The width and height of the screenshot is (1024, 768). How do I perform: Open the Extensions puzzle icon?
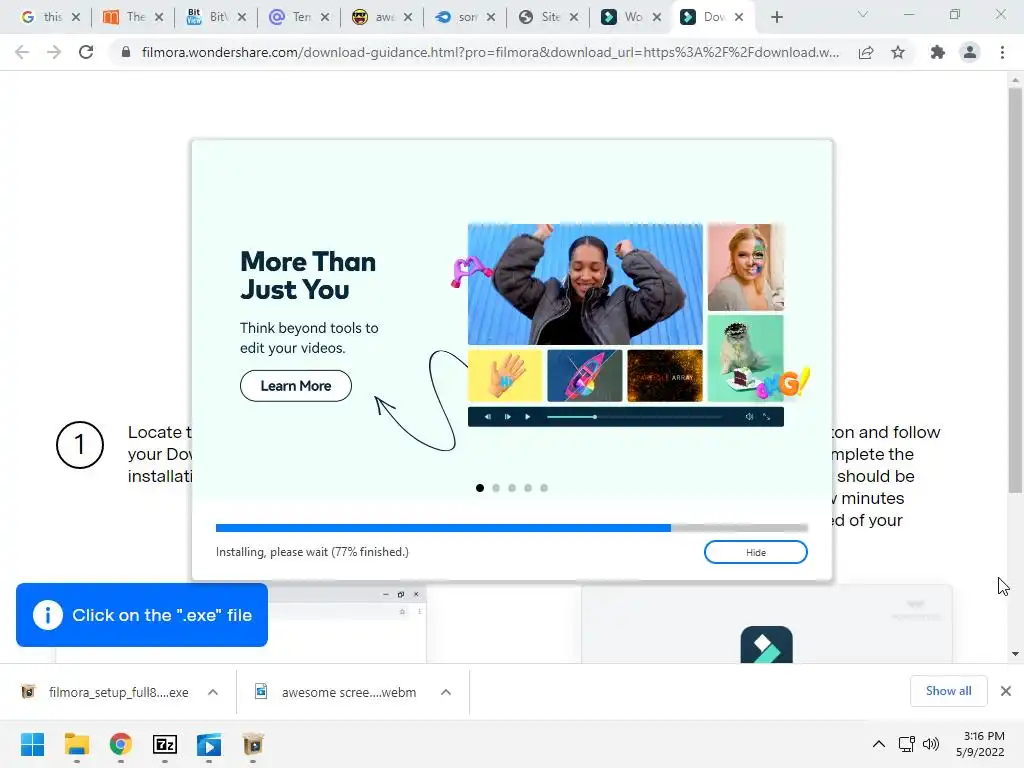[x=938, y=52]
